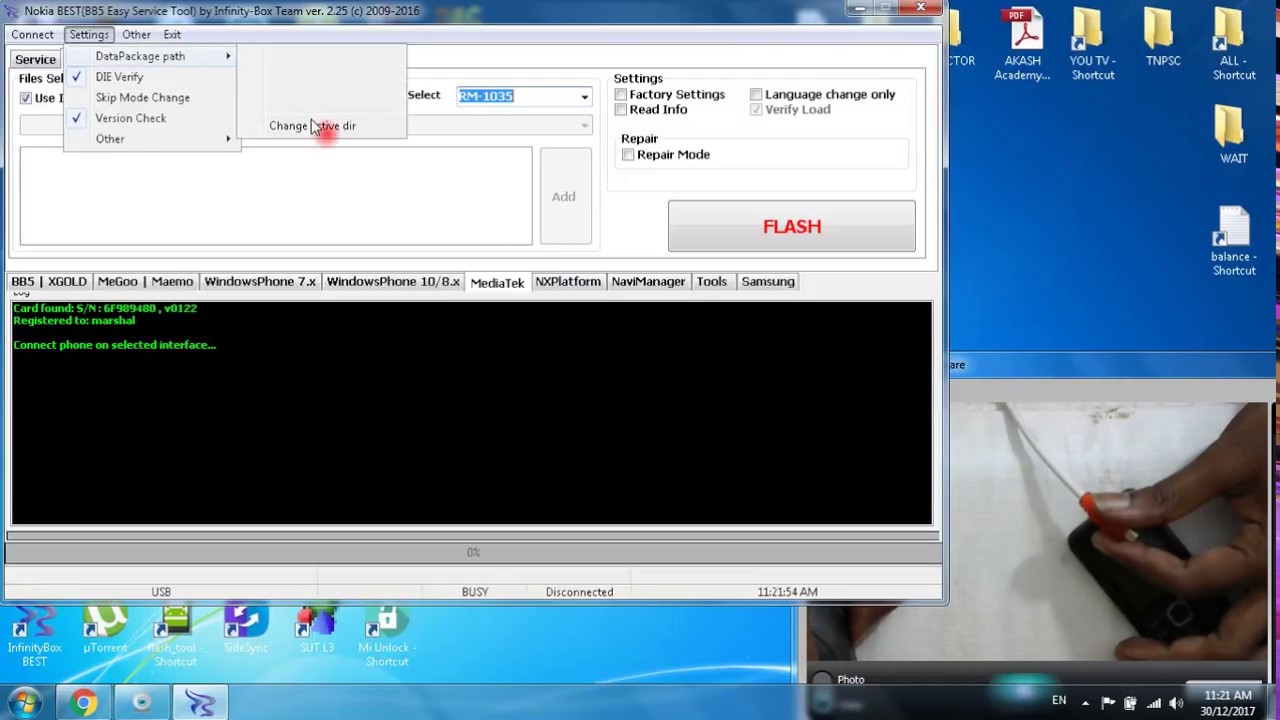Toggle DIE Verify menu option
The width and height of the screenshot is (1280, 720).
click(x=150, y=77)
